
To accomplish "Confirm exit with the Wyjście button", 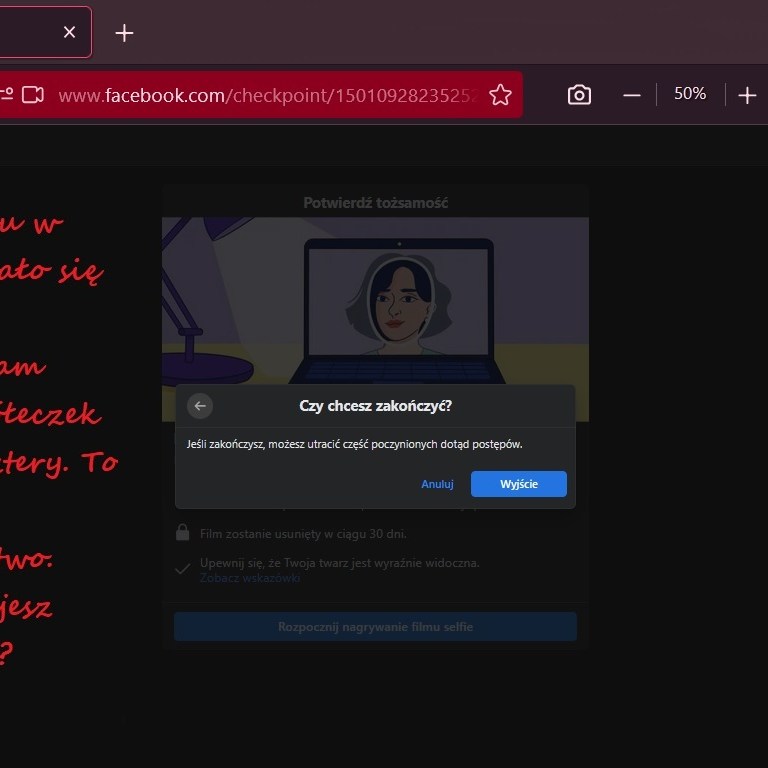I will (x=518, y=484).
